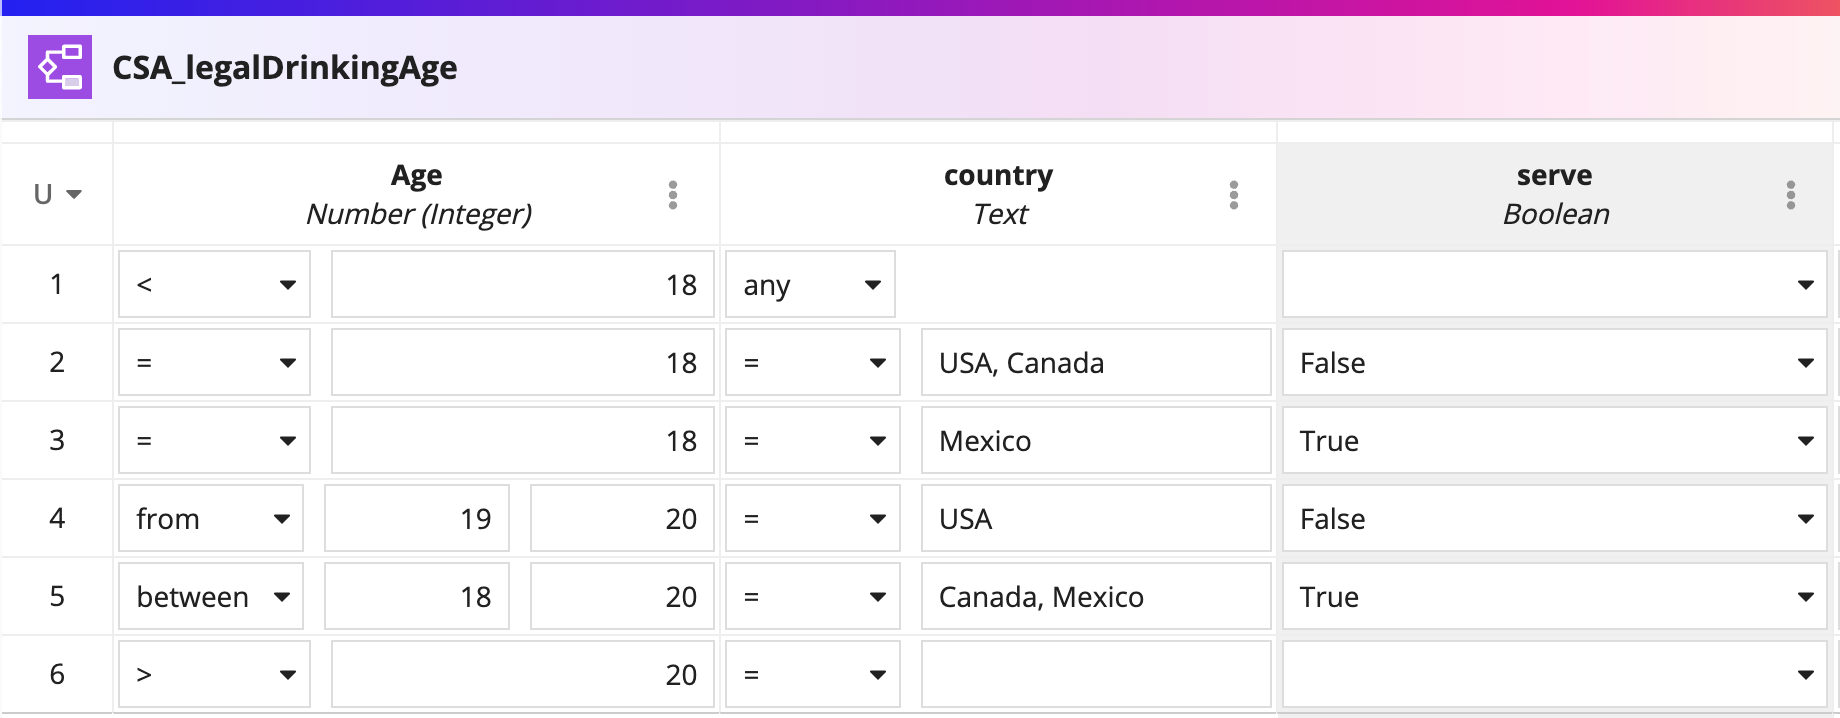The width and height of the screenshot is (1840, 718).
Task: Open row 6 country operator dropdown
Action: 813,675
